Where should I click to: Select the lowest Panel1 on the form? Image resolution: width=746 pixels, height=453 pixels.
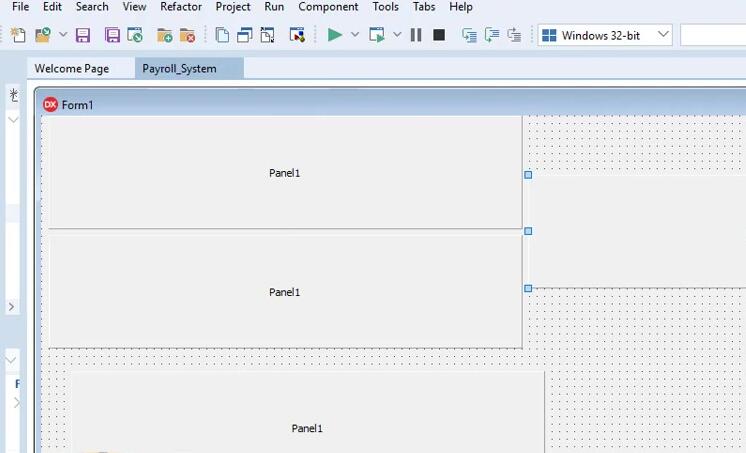pyautogui.click(x=307, y=412)
